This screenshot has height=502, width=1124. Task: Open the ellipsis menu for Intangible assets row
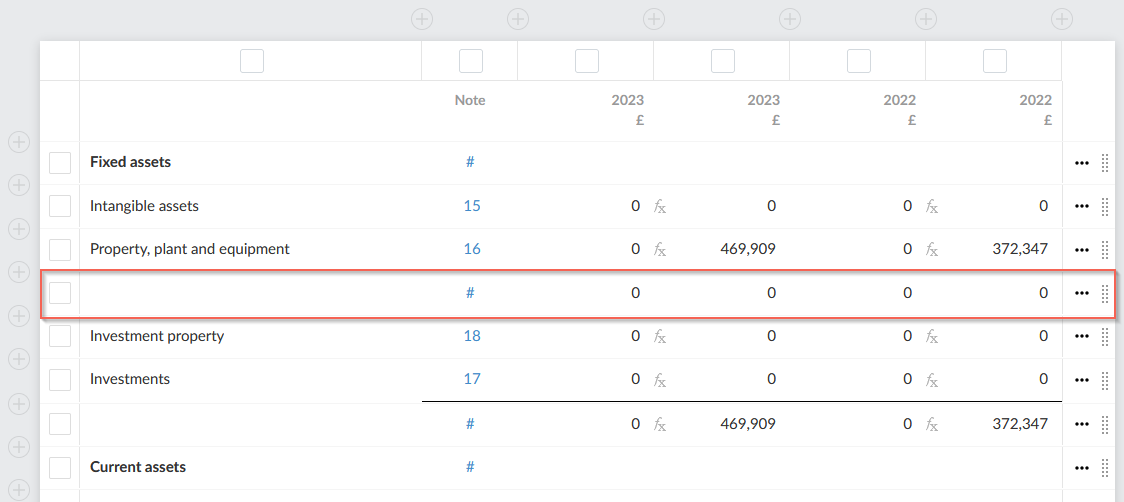pos(1082,207)
